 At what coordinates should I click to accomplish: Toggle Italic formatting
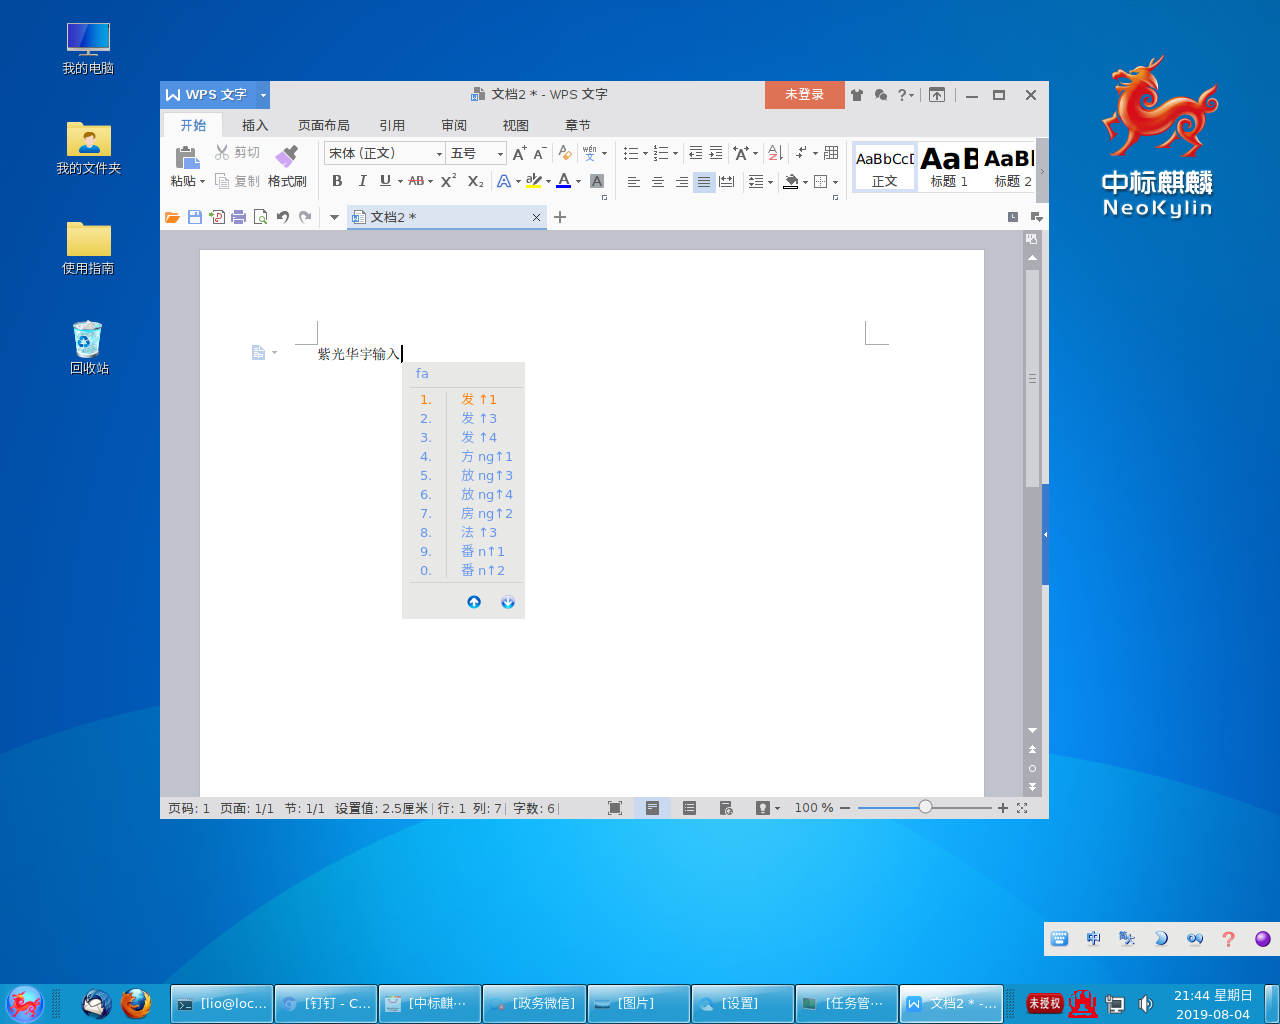(361, 181)
